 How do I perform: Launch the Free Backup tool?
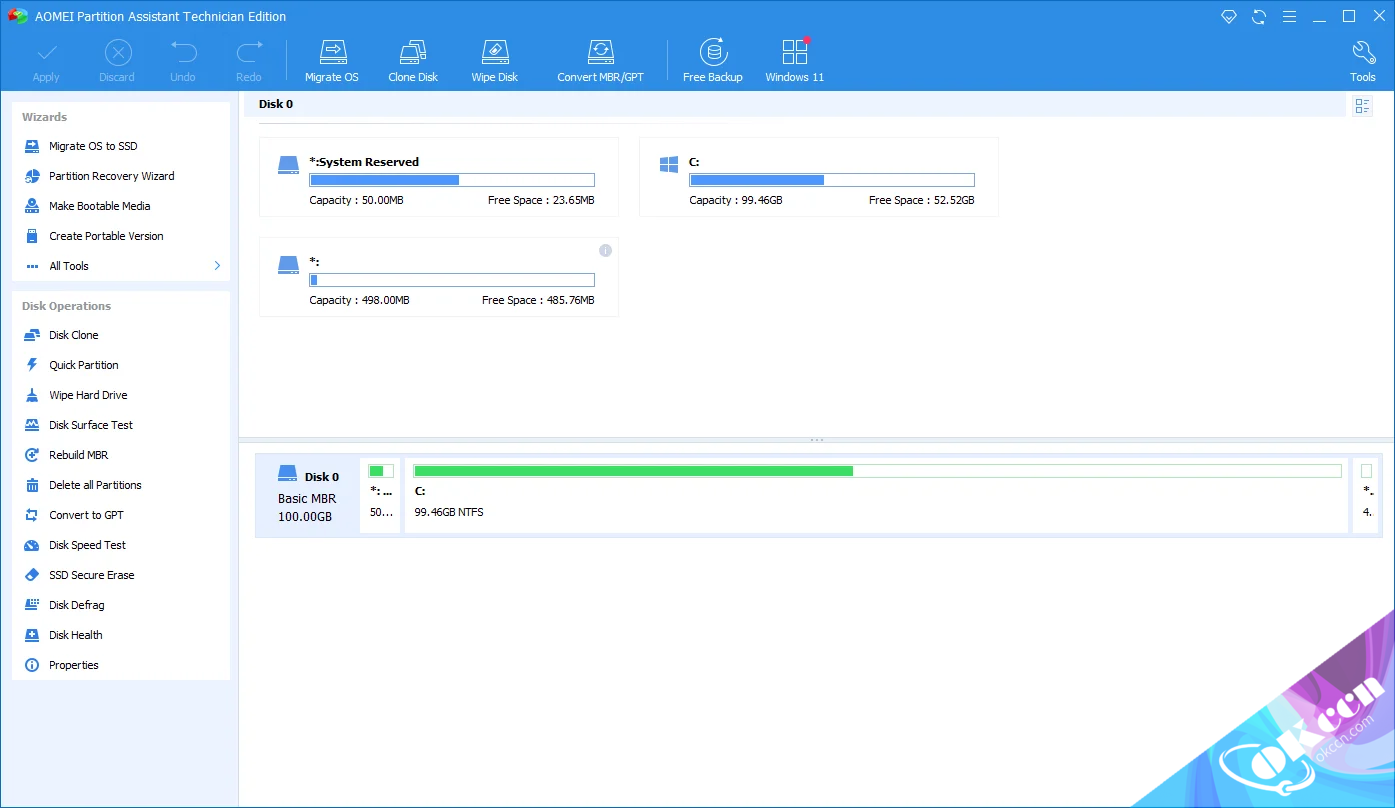coord(713,61)
